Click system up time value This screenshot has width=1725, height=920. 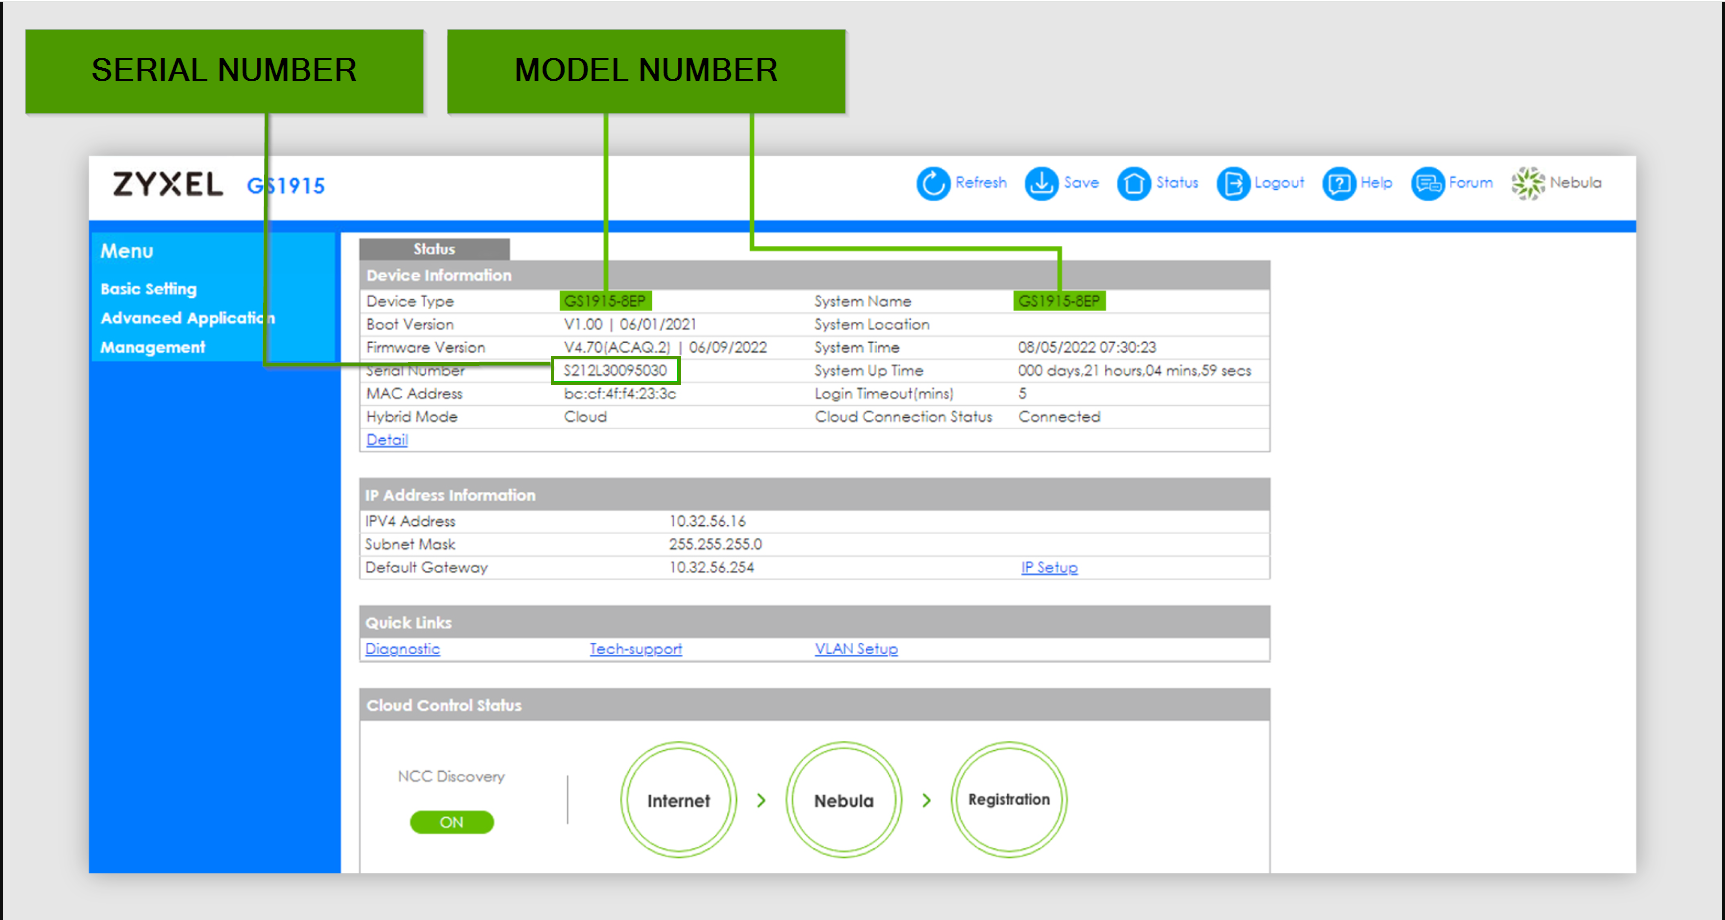point(1135,371)
